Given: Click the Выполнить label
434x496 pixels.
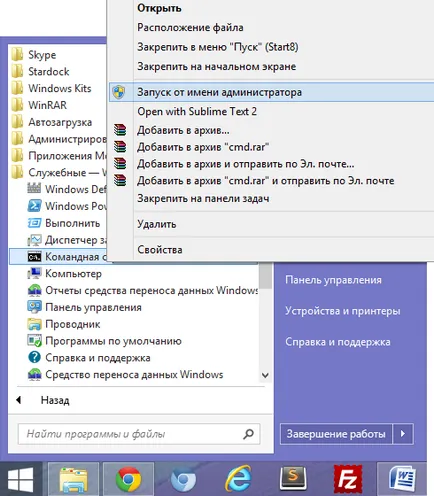Looking at the screenshot, I should point(73,223).
